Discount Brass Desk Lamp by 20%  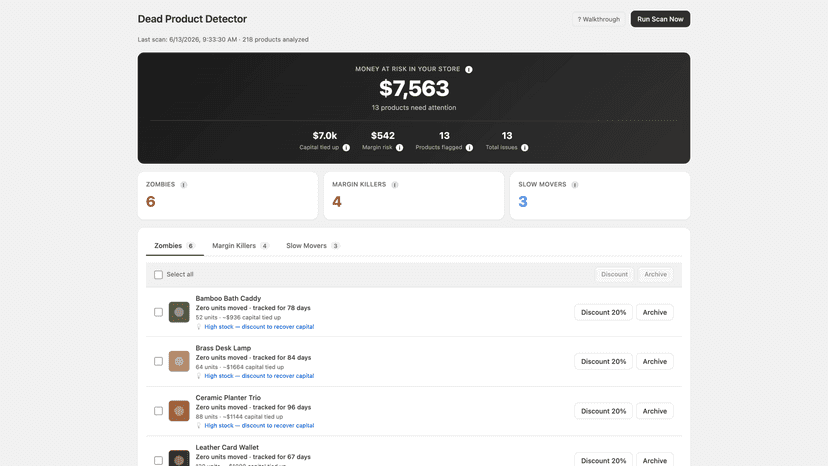click(603, 361)
